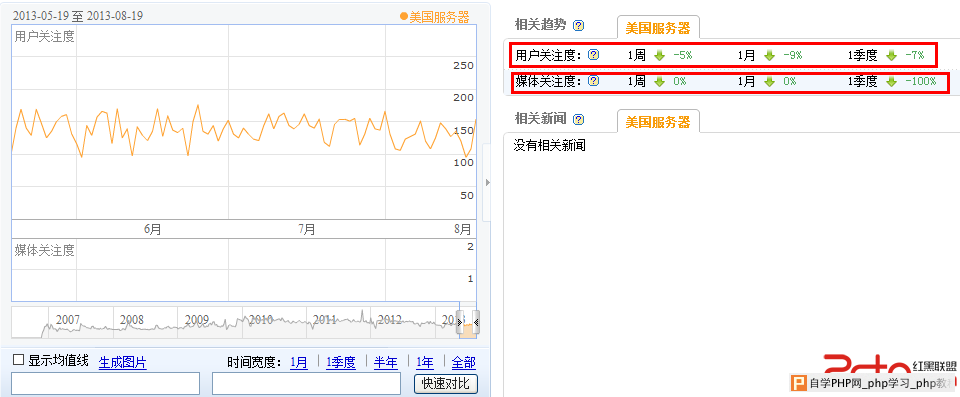960x397 pixels.
Task: Enable the 显示均值线 checkbox
Action: coord(18,360)
